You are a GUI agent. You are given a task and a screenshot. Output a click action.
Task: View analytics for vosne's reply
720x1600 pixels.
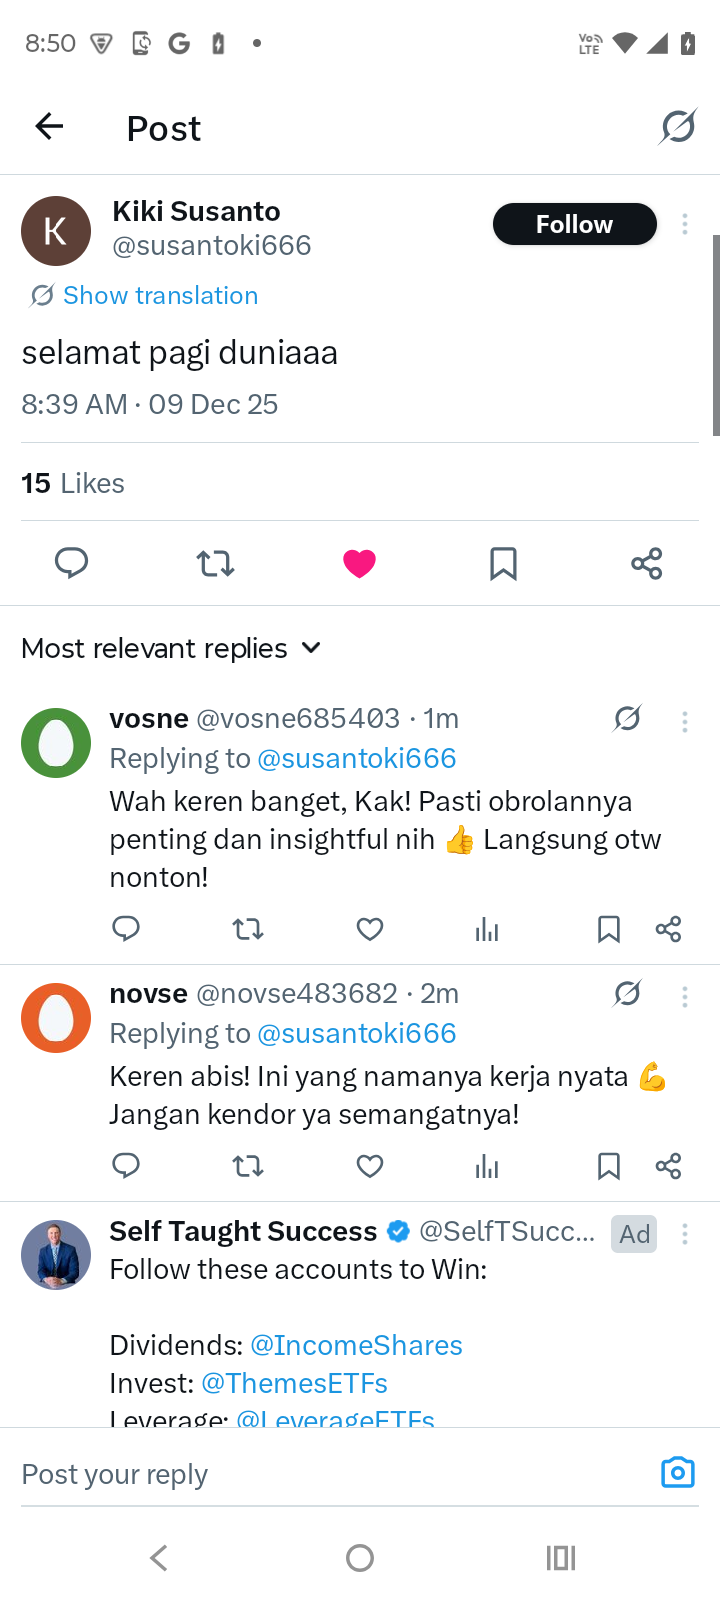point(487,930)
